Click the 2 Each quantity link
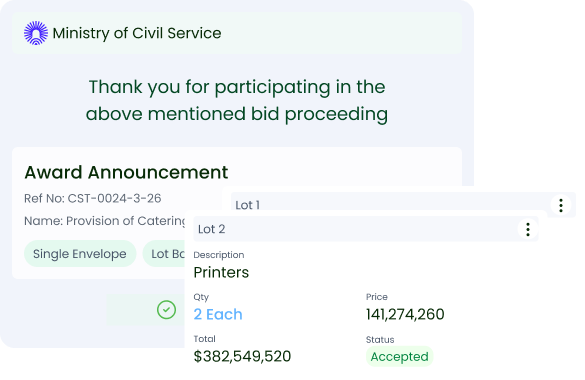Image resolution: width=585 pixels, height=380 pixels. 218,314
